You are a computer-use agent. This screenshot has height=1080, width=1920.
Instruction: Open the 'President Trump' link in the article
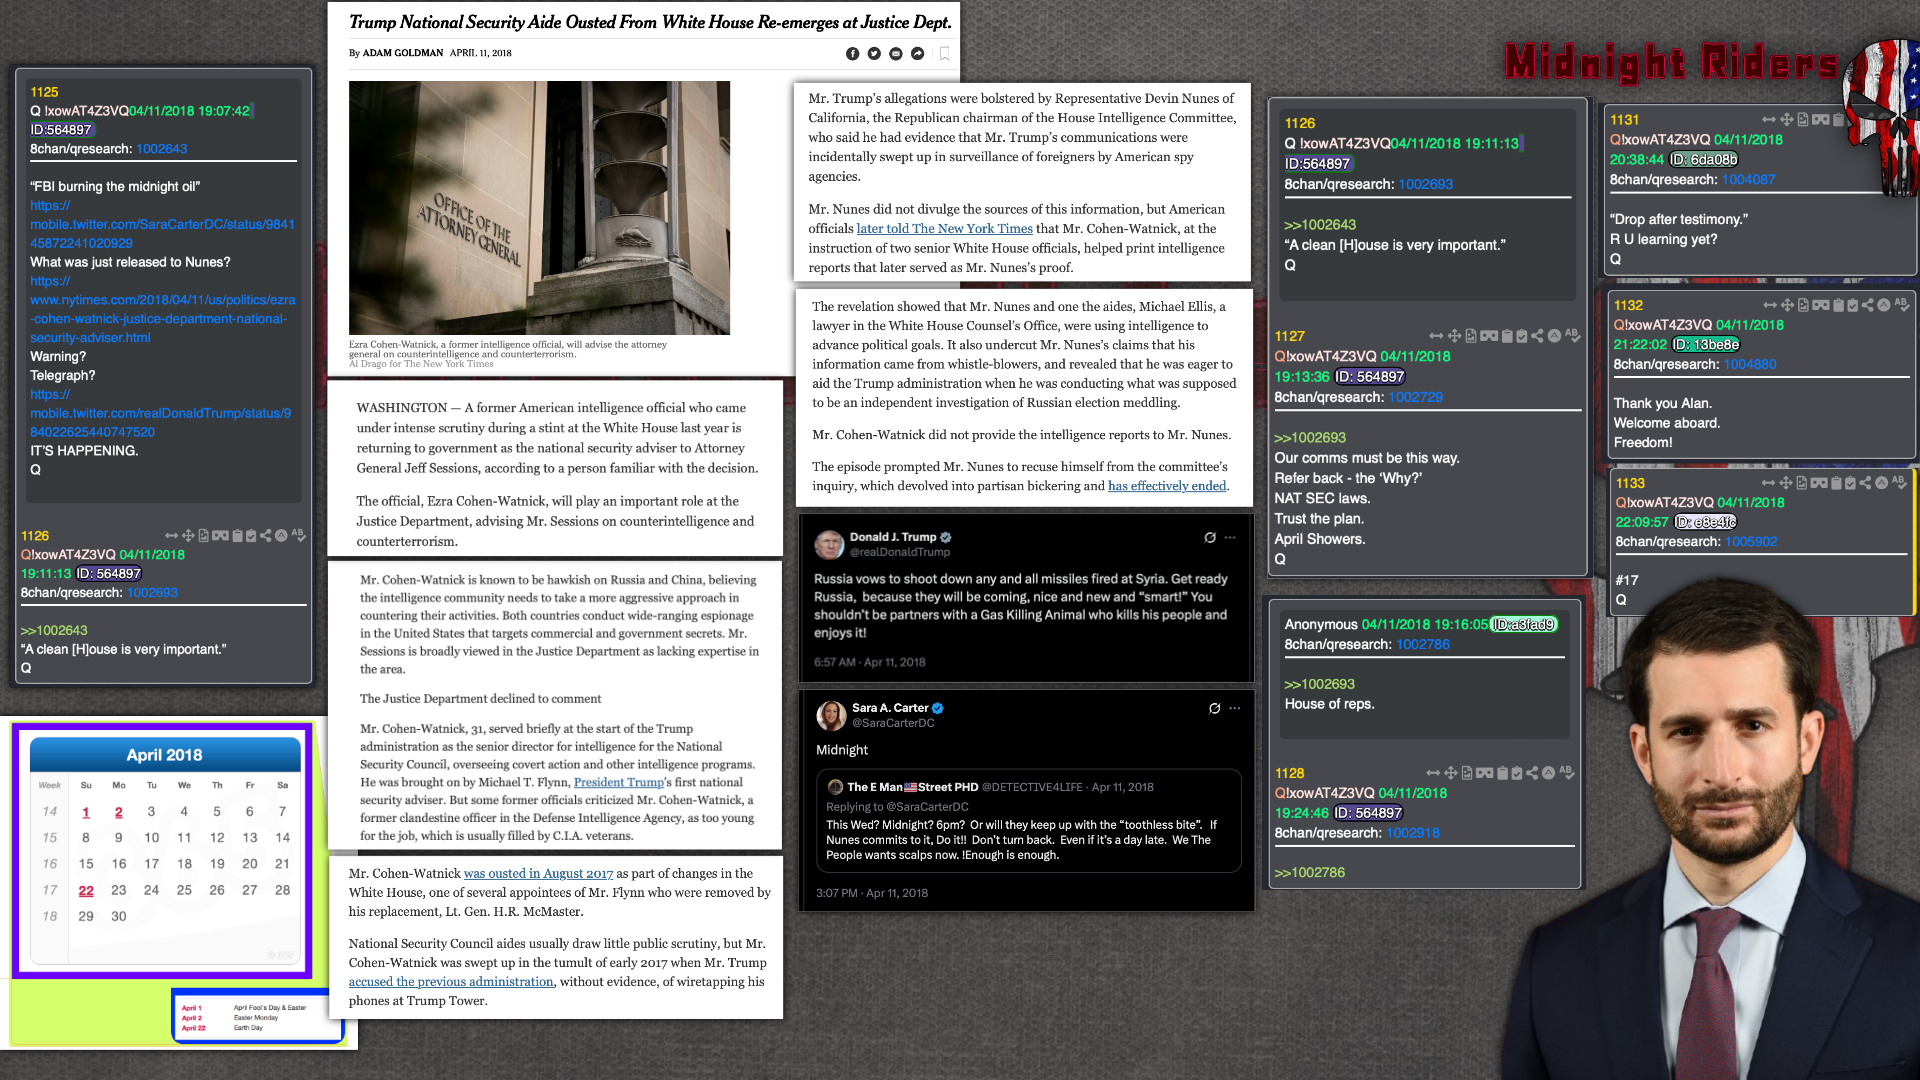pyautogui.click(x=619, y=783)
